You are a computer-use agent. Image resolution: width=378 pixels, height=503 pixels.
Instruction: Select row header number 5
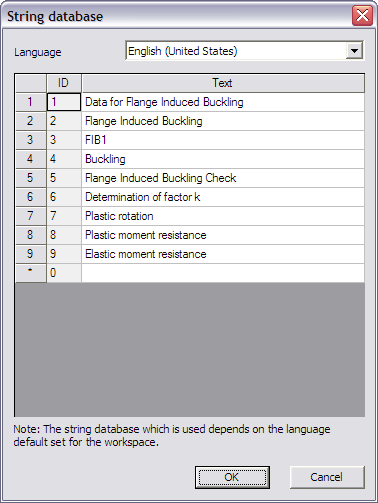[30, 178]
